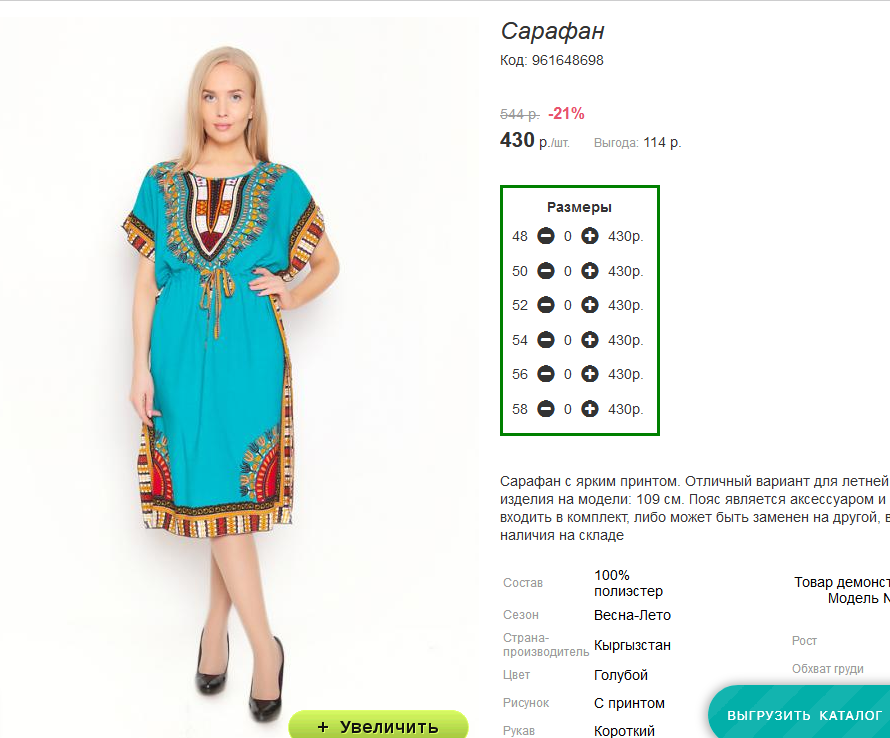Select the size 48 quantity value

tap(568, 236)
